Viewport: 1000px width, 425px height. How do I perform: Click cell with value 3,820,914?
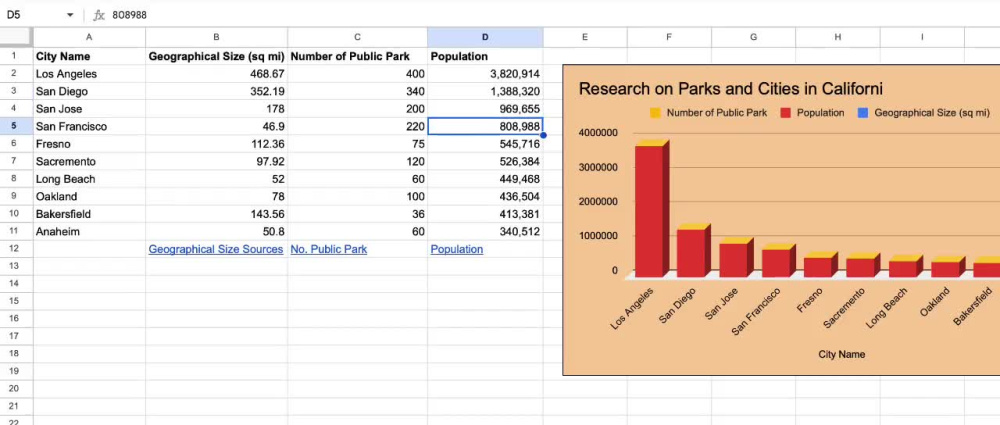click(485, 74)
